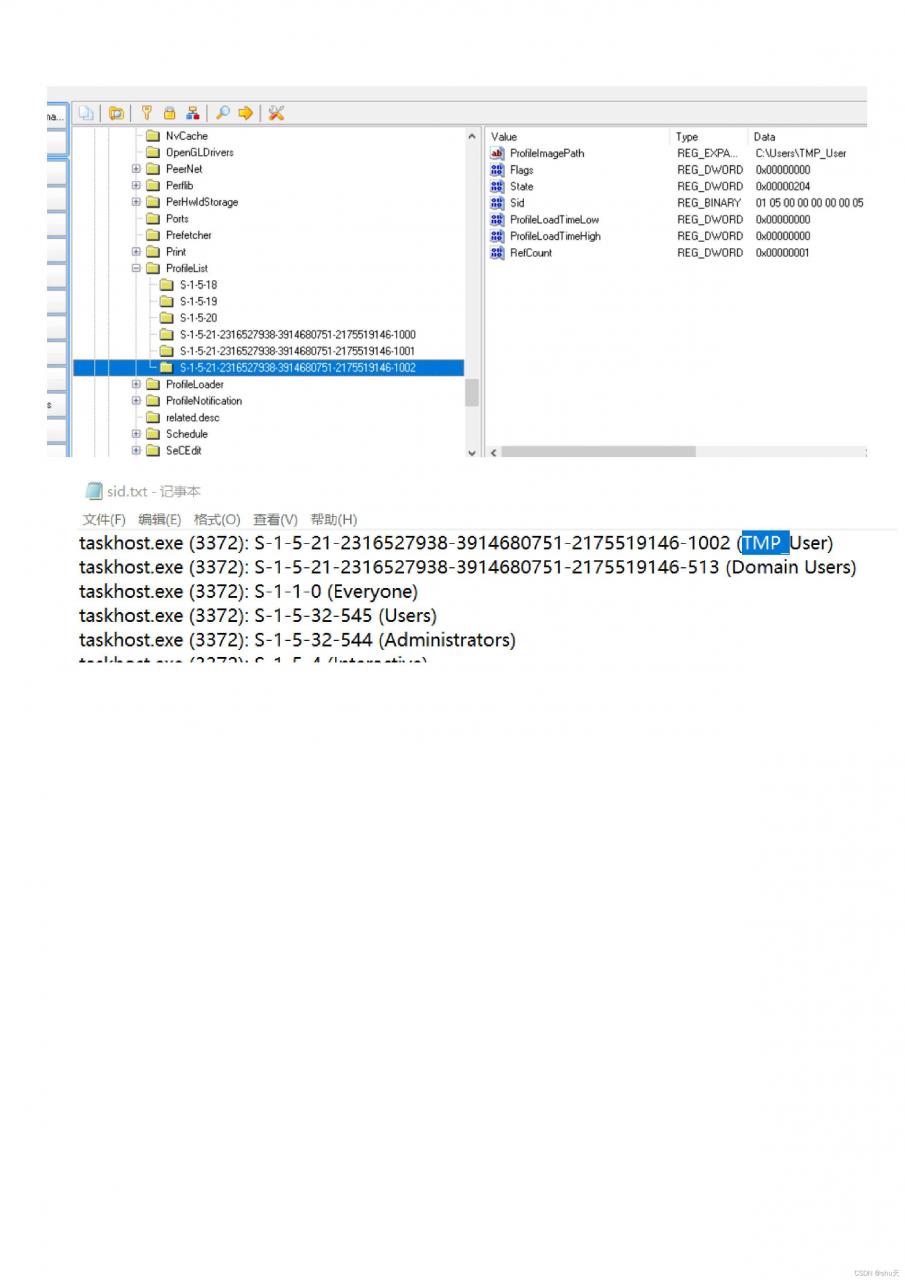Select the Ports key
The height and width of the screenshot is (1280, 905).
pos(177,218)
